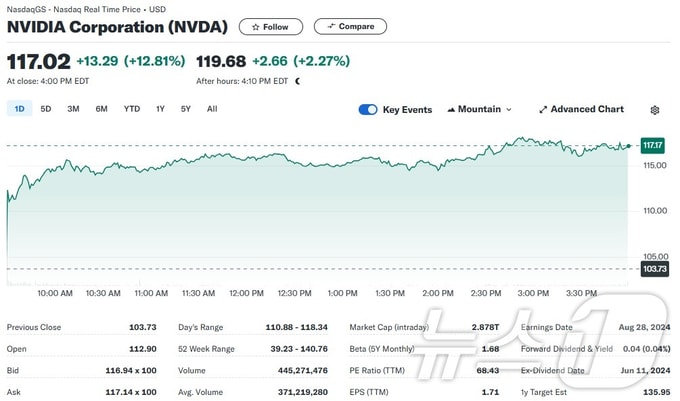Expand the Mountain chart type dropdown
The width and height of the screenshot is (680, 401).
pyautogui.click(x=479, y=109)
